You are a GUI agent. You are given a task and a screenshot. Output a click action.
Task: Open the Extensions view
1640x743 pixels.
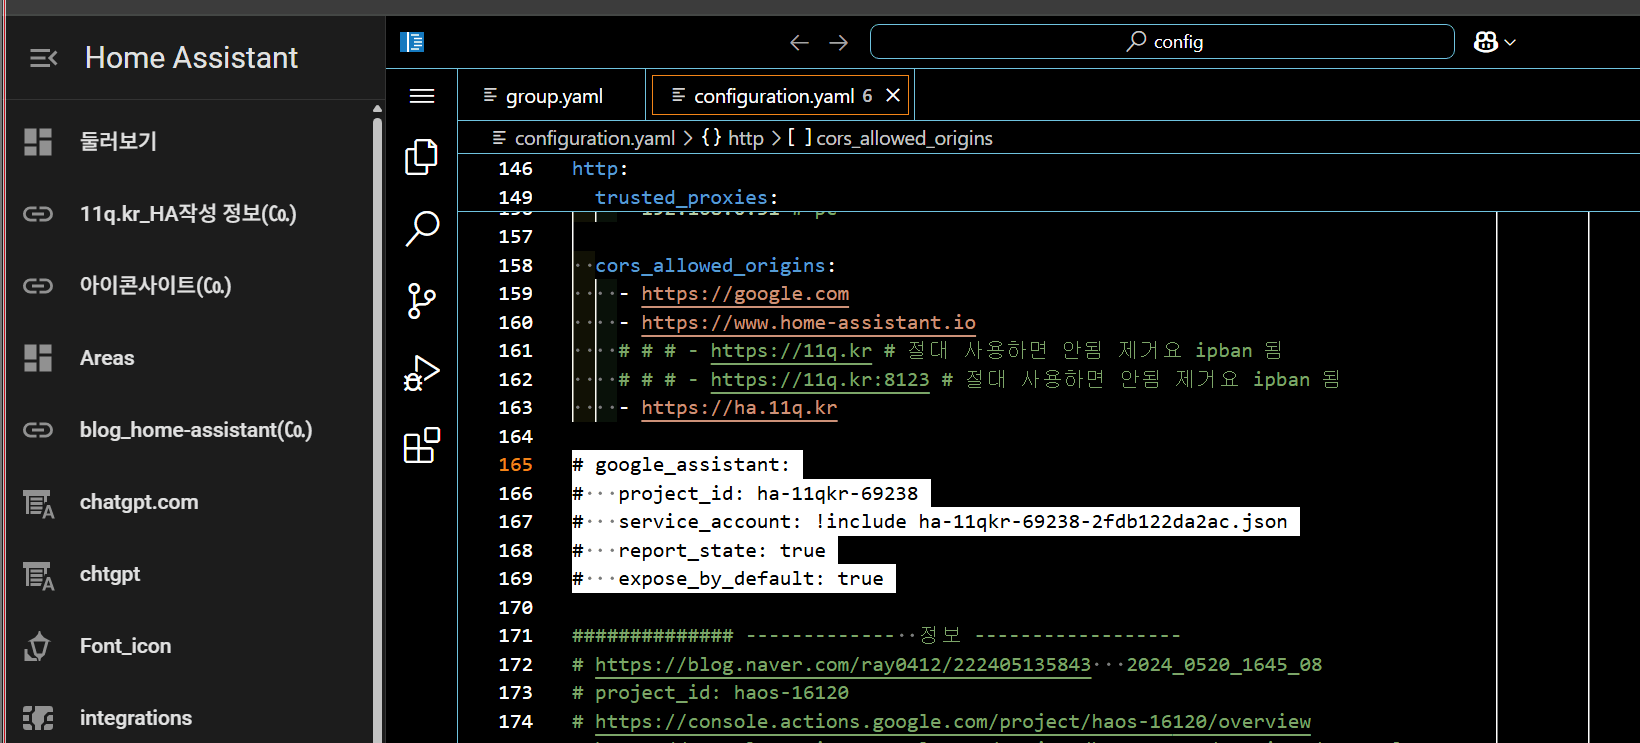pos(422,445)
